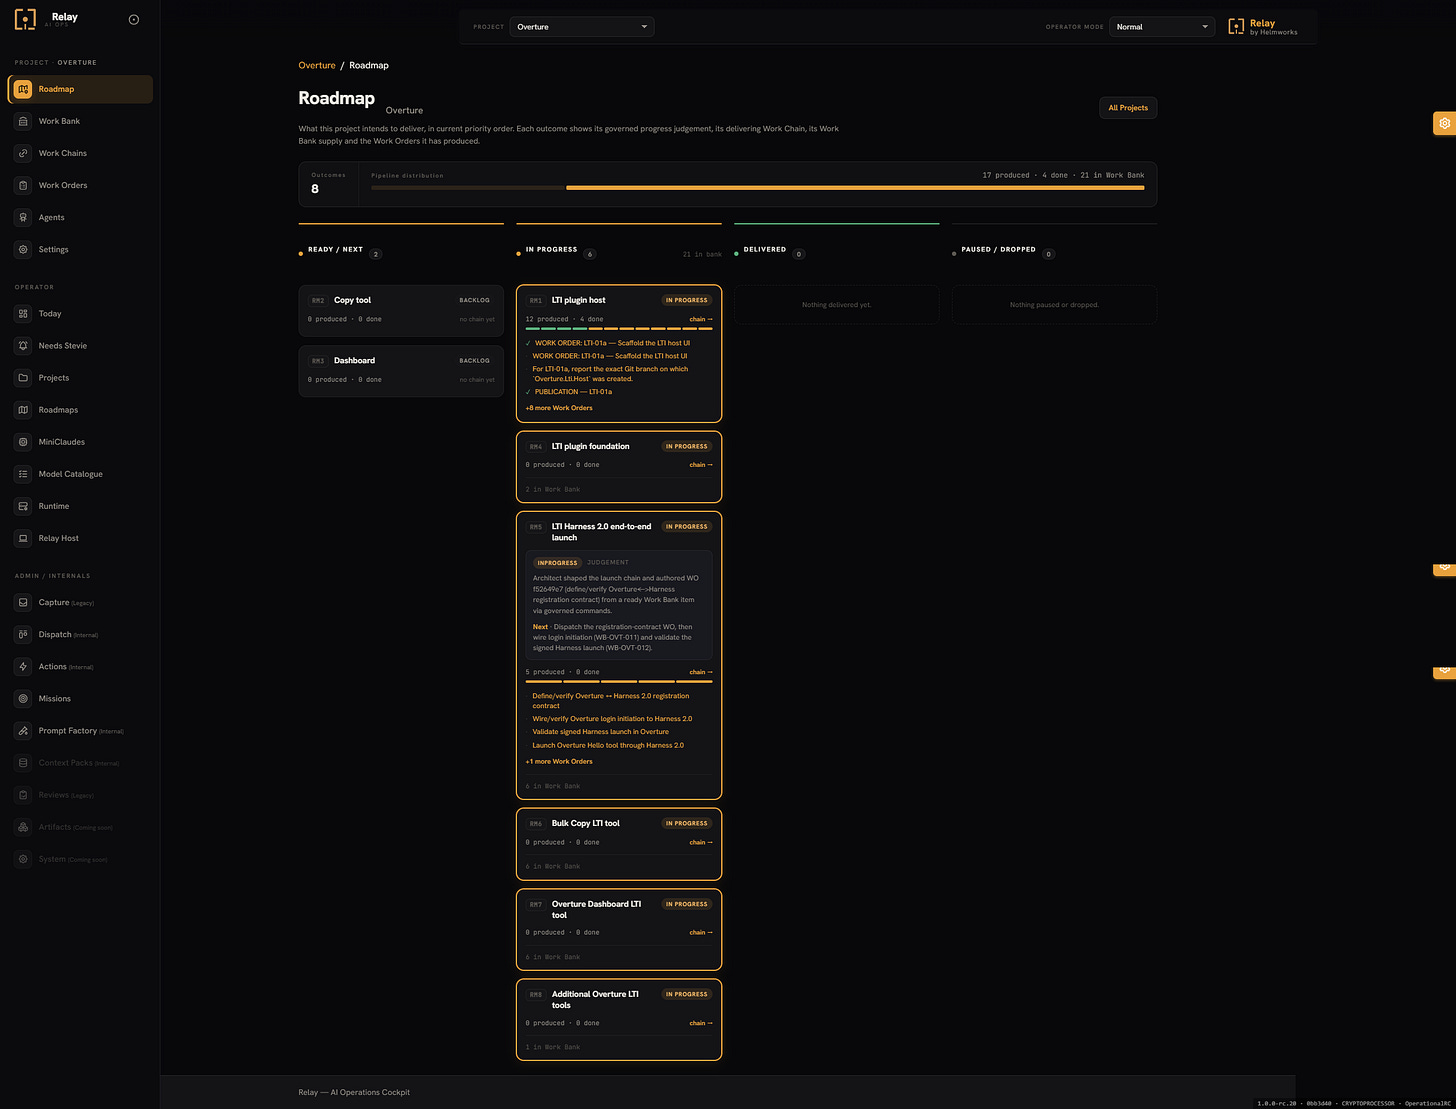Click the All Projects button
Screen dimensions: 1456x1109
click(1128, 108)
